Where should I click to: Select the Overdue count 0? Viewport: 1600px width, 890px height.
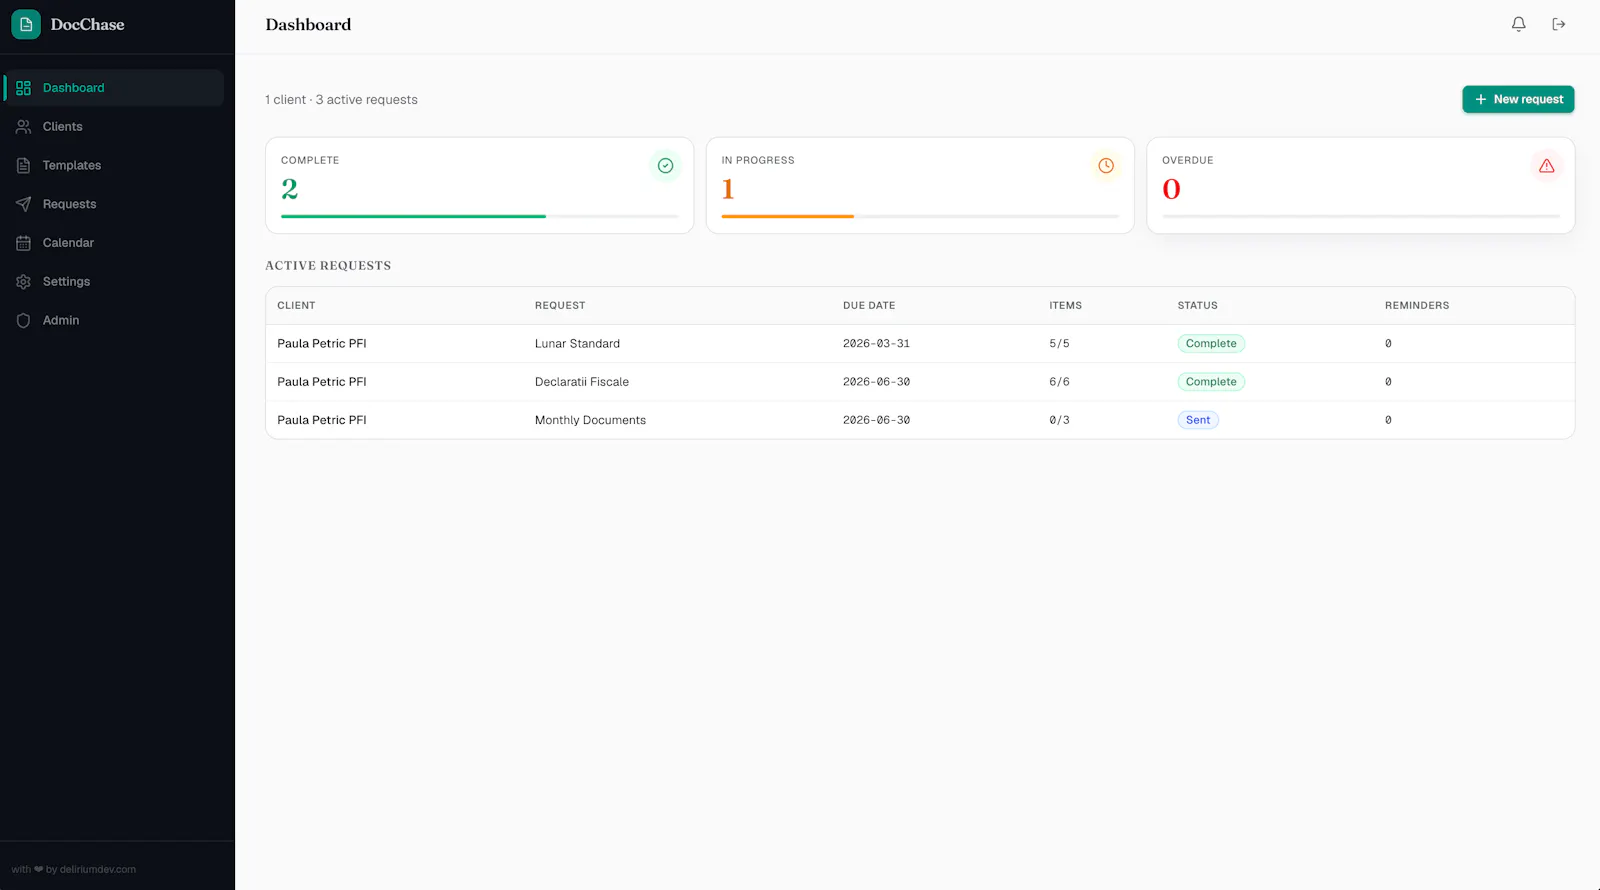pyautogui.click(x=1172, y=189)
